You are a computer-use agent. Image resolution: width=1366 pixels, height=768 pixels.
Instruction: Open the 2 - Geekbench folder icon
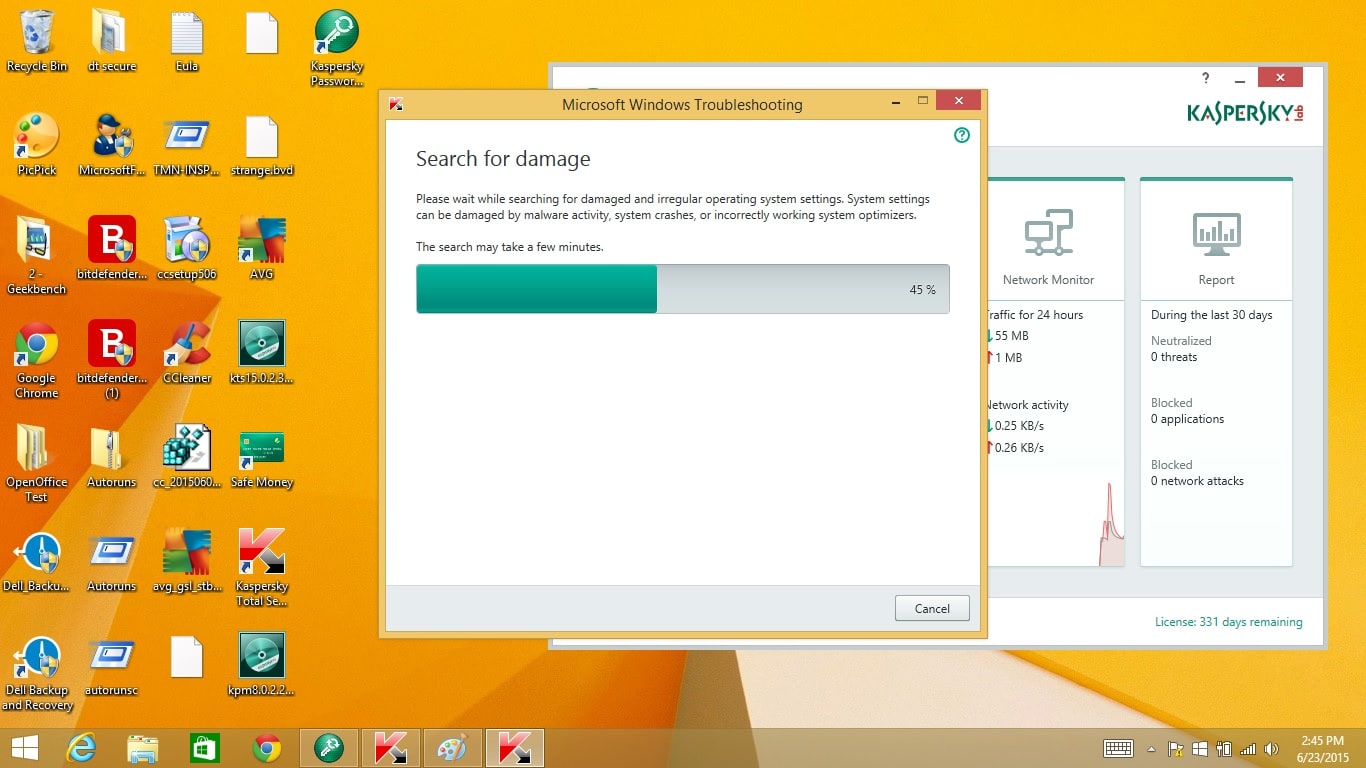(37, 255)
